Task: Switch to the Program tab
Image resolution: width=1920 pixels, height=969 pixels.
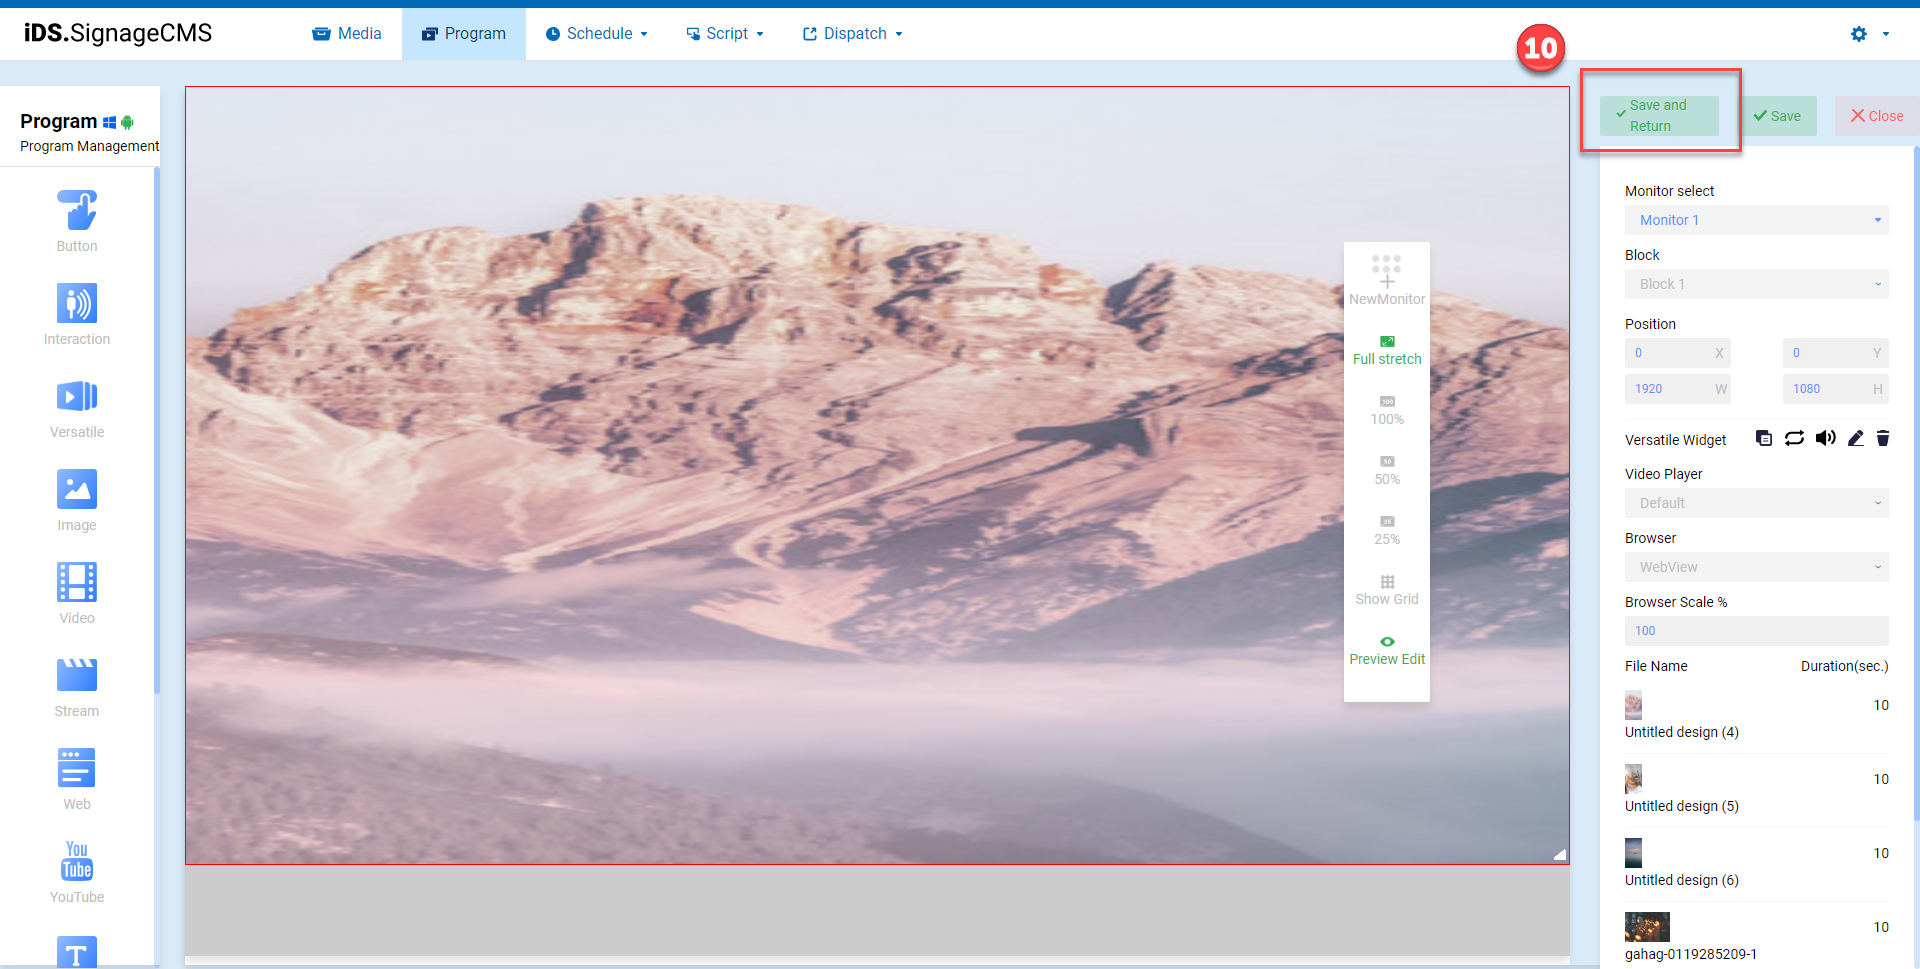Action: pos(464,34)
